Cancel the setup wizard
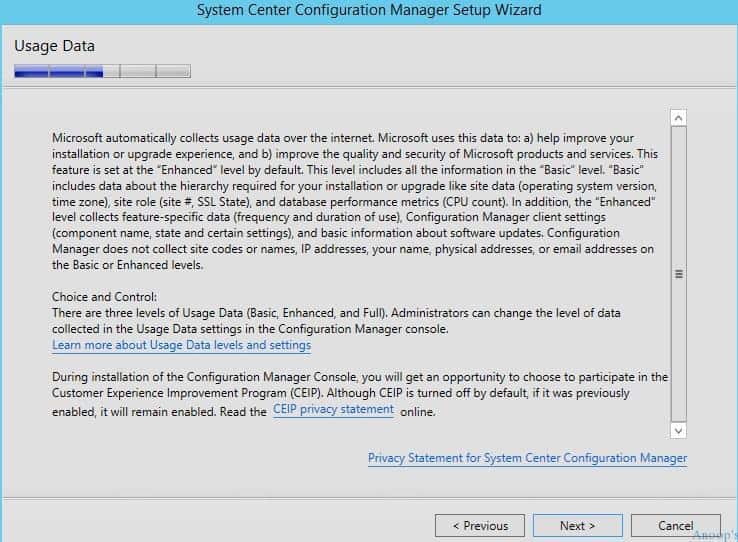The width and height of the screenshot is (738, 542). coord(675,526)
